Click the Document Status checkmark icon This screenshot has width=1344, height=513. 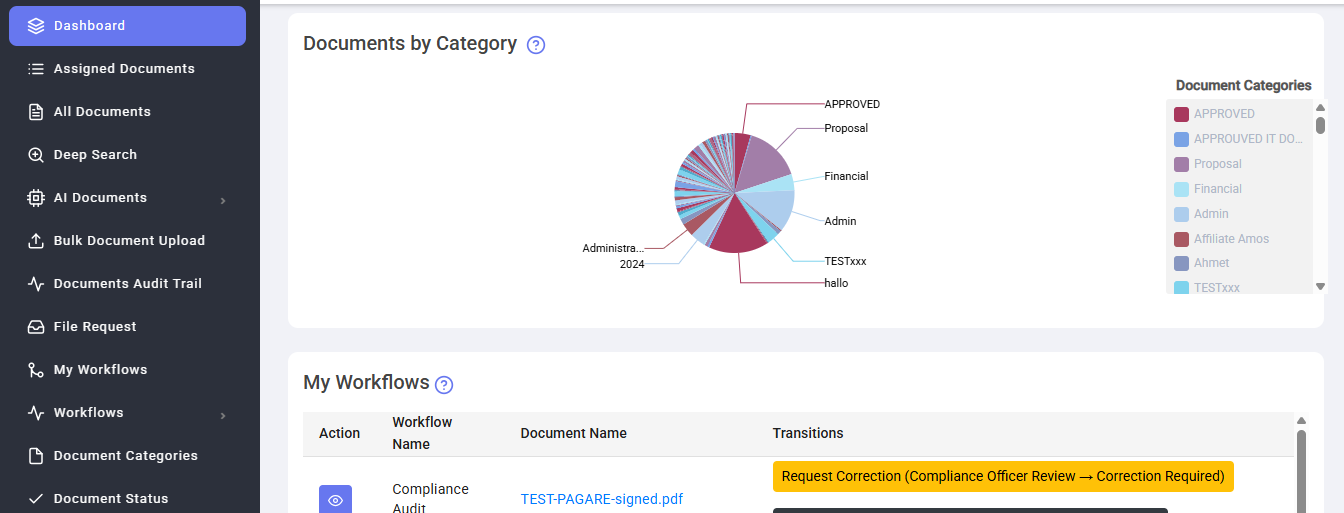(x=36, y=499)
